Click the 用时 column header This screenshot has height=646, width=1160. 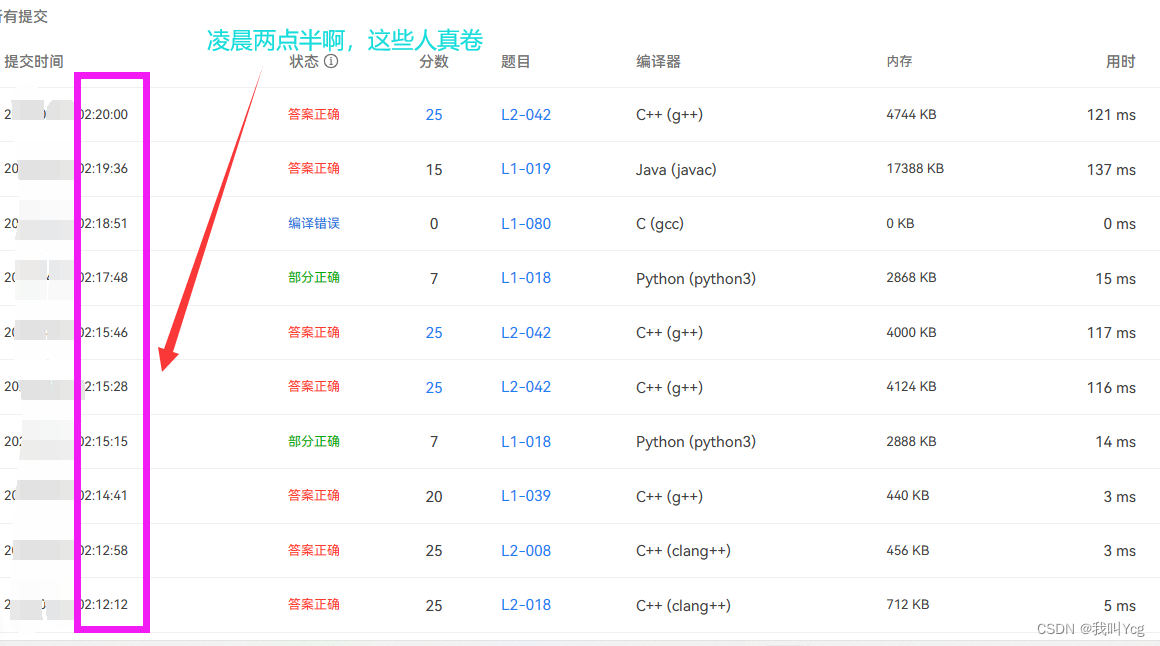(1119, 61)
